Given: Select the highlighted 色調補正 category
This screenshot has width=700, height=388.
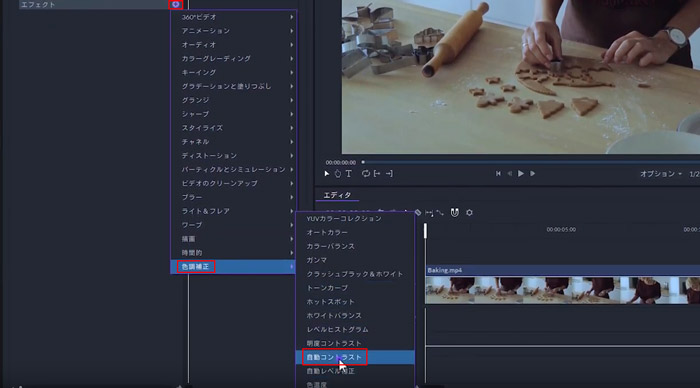Looking at the screenshot, I should click(x=233, y=267).
